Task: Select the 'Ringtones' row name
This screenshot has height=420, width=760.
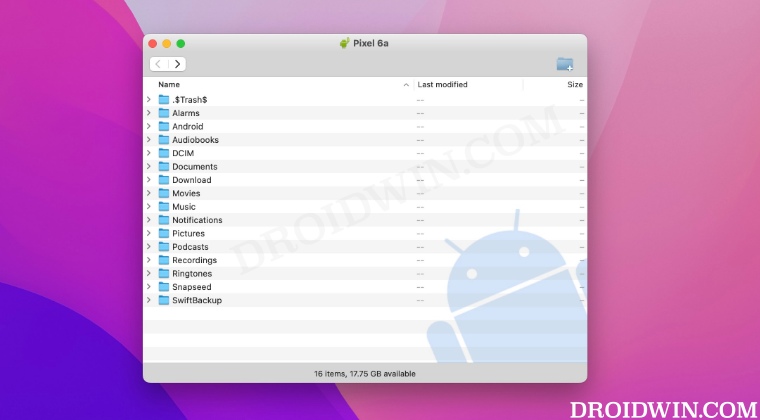Action: coord(192,274)
